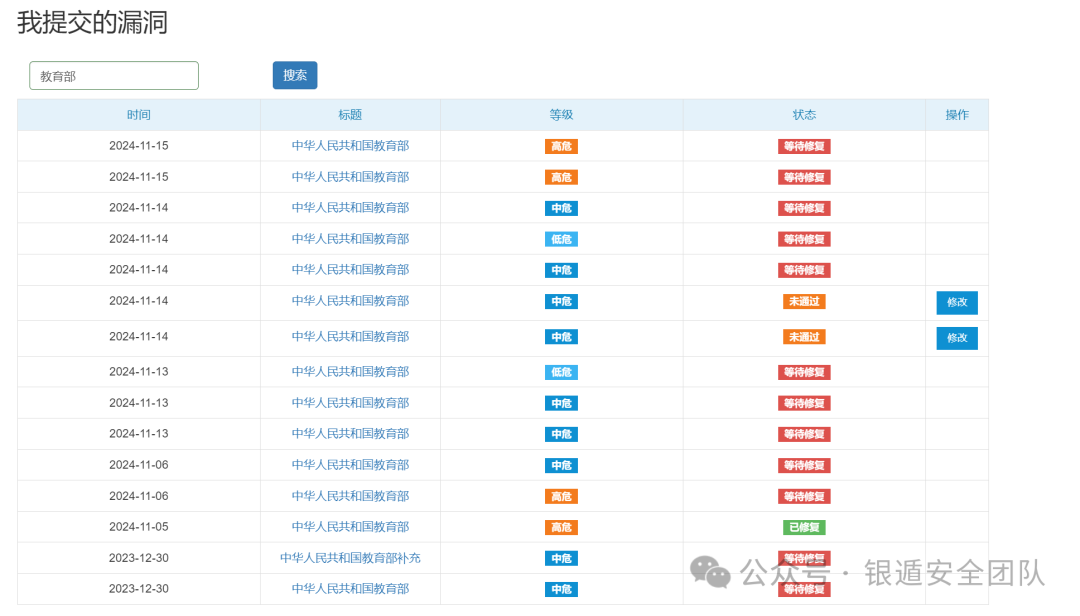
Task: Click the 我提交的漏洞 page heading
Action: click(92, 23)
